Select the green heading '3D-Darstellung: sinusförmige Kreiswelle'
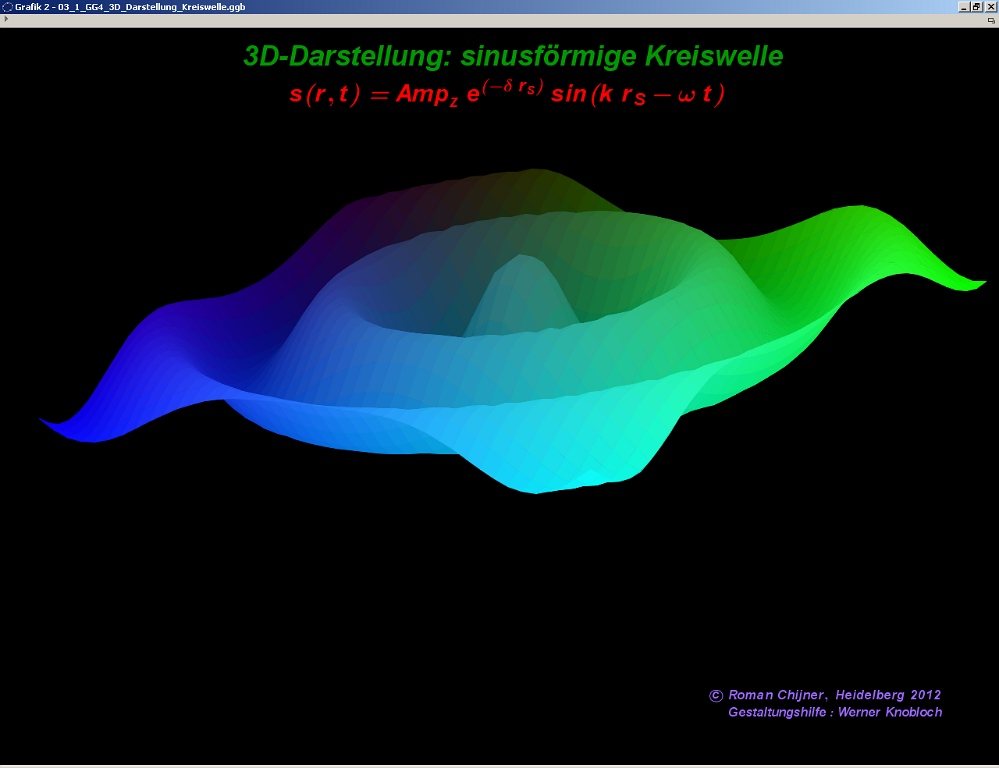Screen dimensions: 999x768 point(513,57)
